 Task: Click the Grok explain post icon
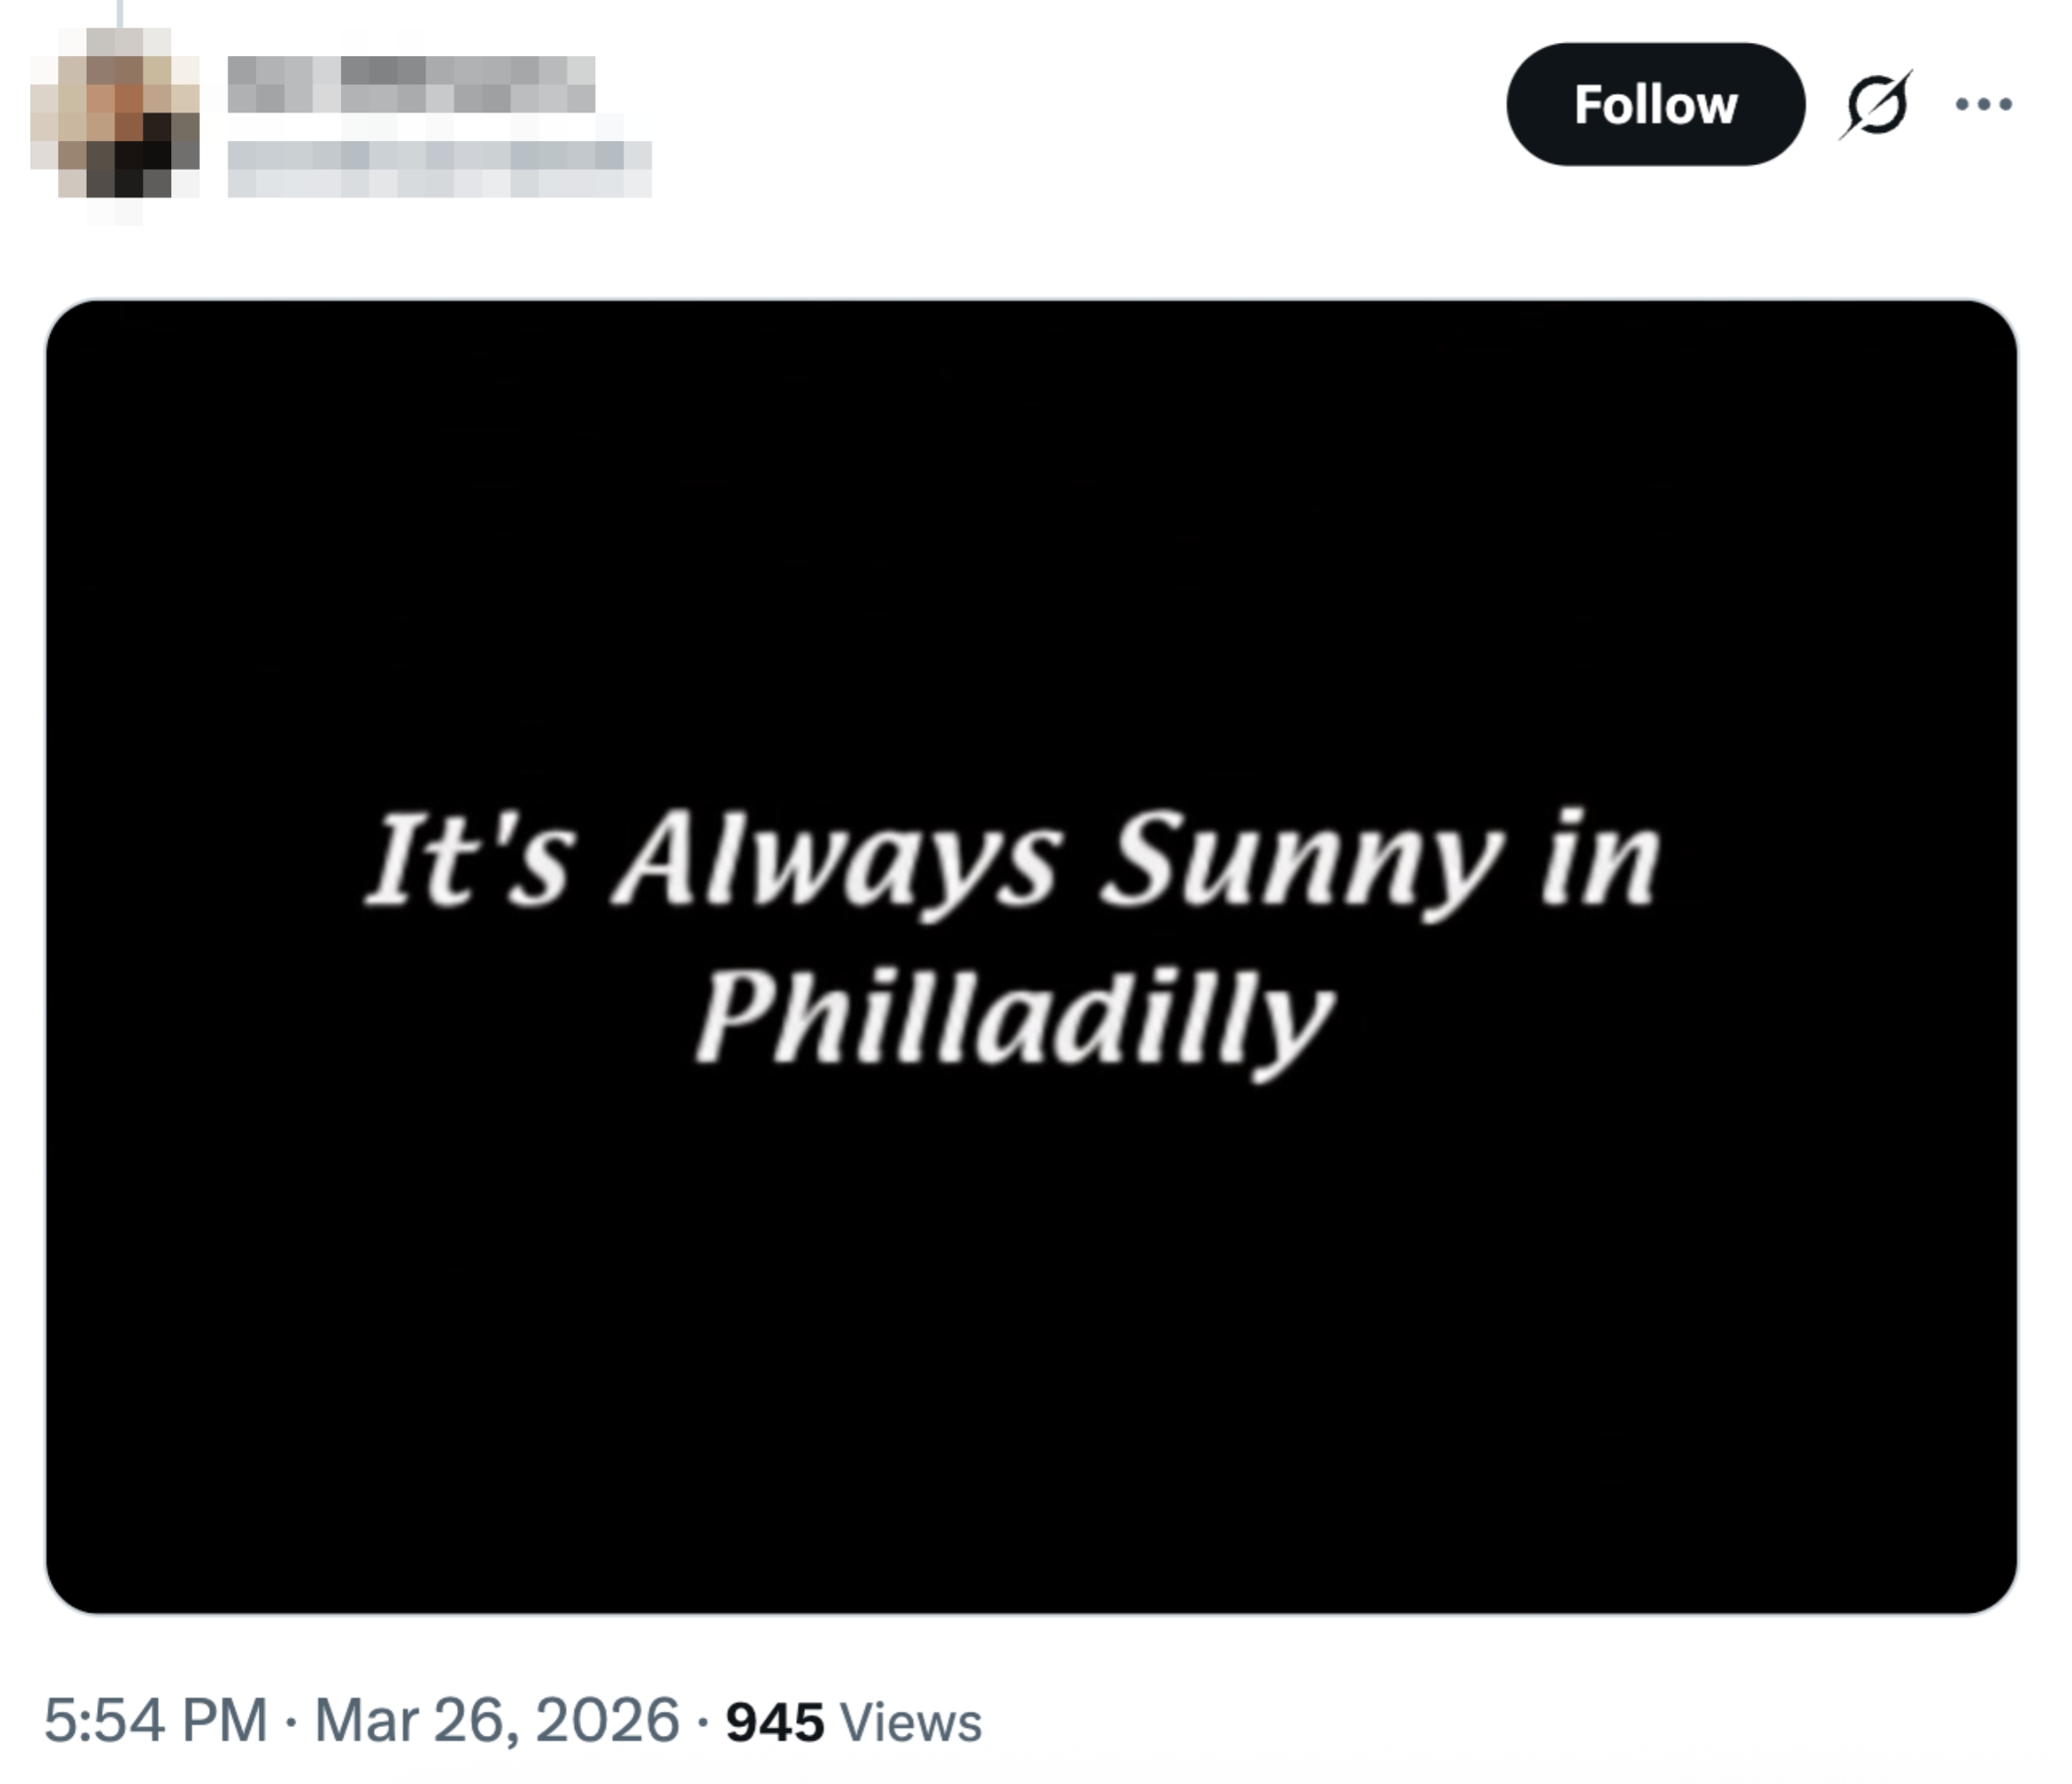tap(1876, 104)
